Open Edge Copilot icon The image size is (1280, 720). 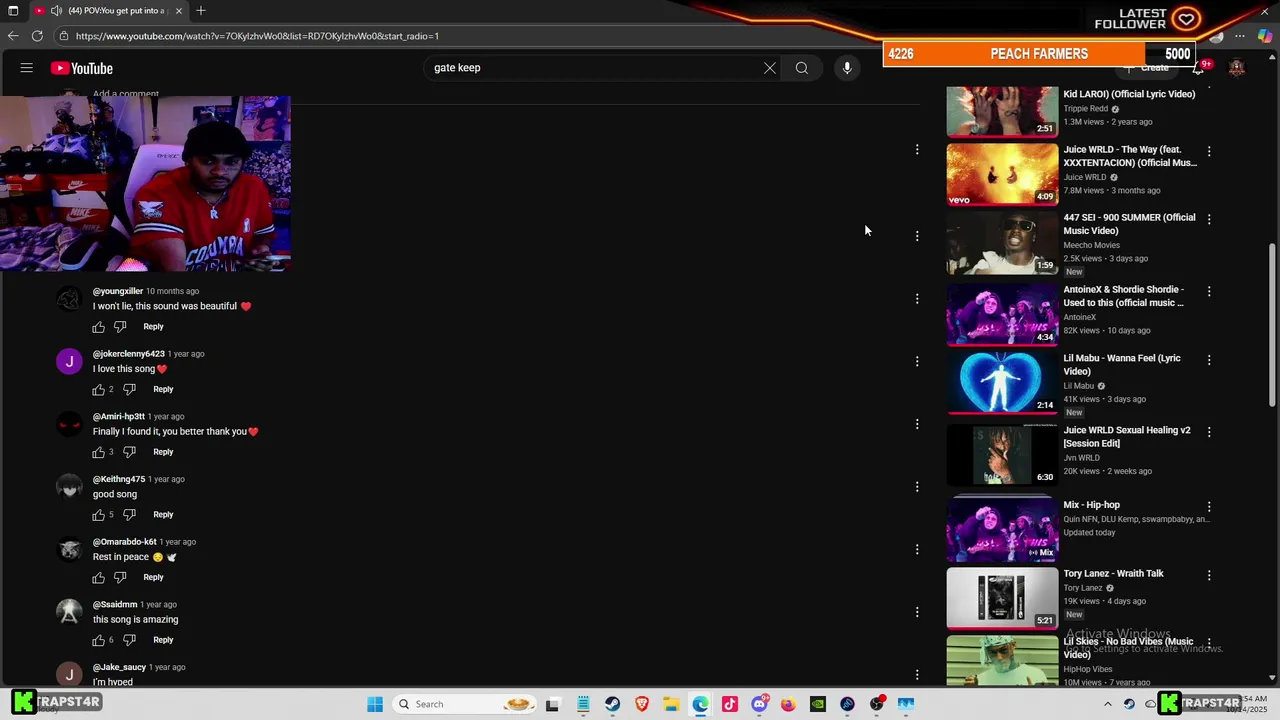pyautogui.click(x=1265, y=36)
